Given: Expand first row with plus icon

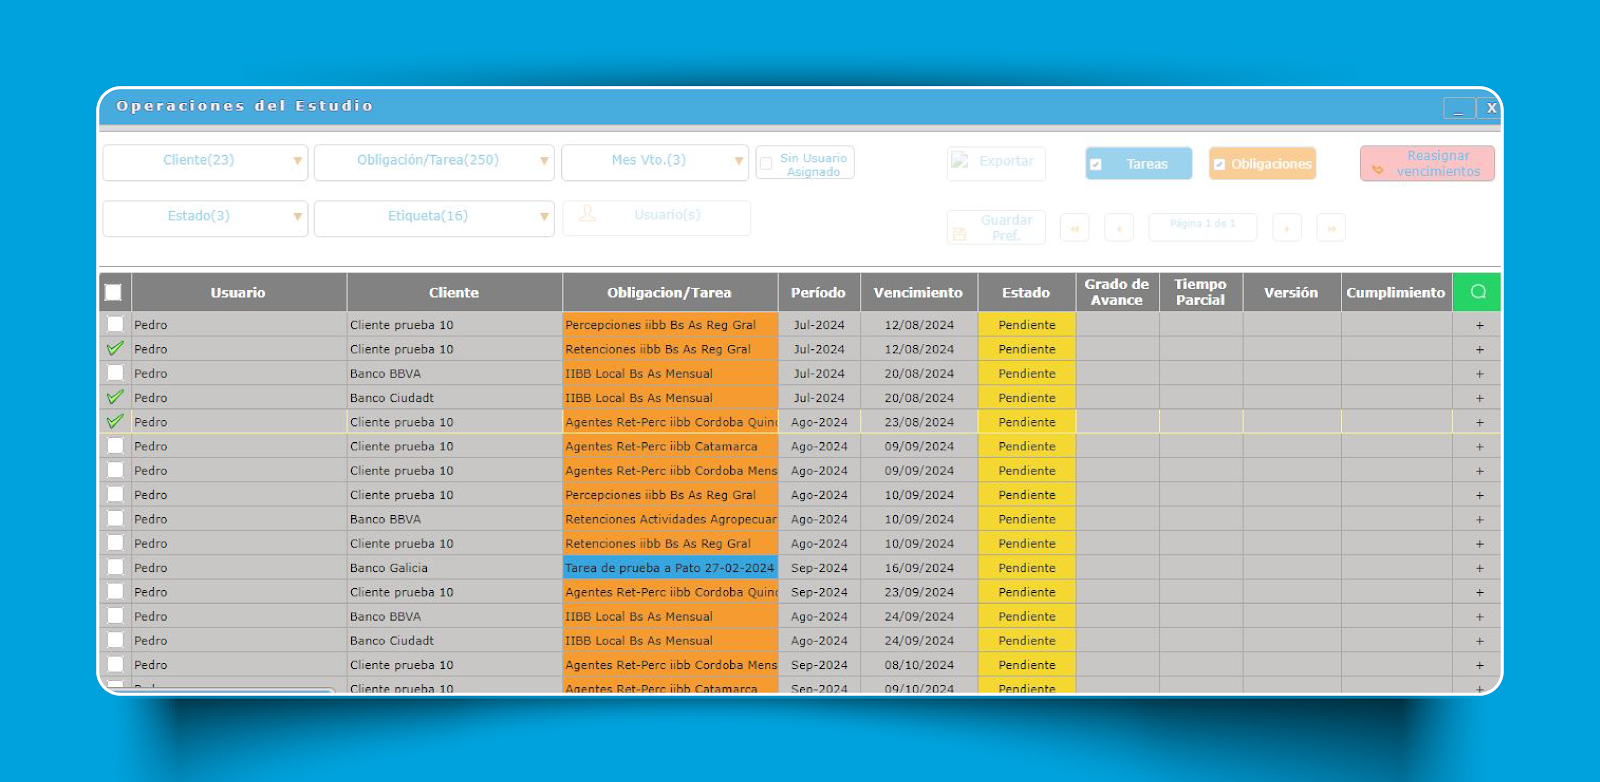Looking at the screenshot, I should 1479,325.
